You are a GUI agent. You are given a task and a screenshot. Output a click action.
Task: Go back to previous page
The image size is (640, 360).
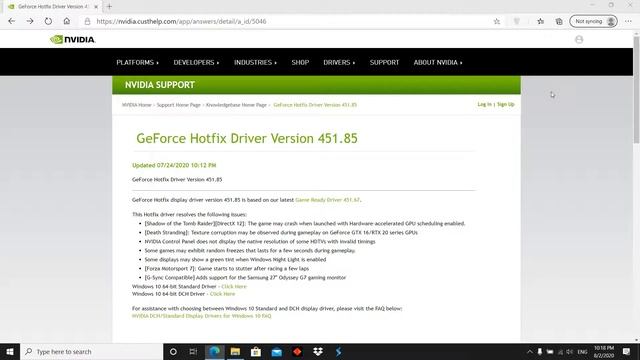pos(11,21)
